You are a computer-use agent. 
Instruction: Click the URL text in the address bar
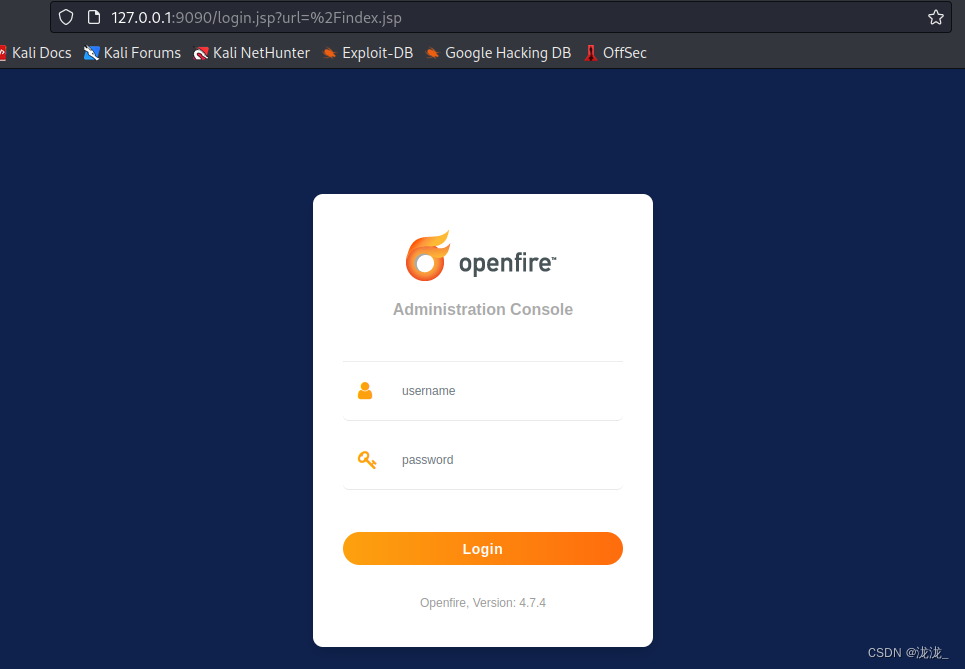257,17
